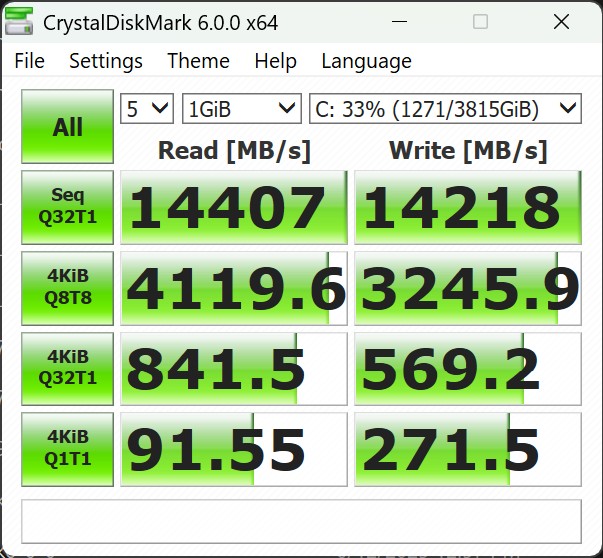Maximize the CrystalDiskMark window

pyautogui.click(x=480, y=22)
